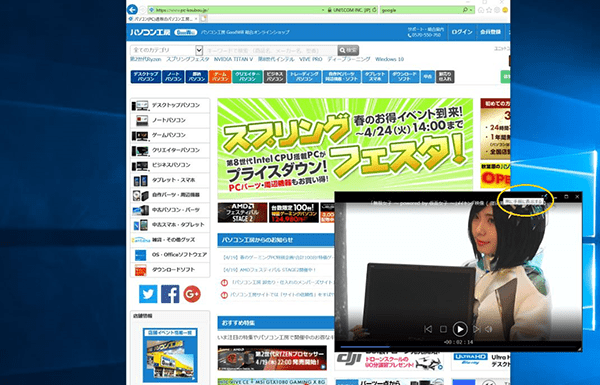Open the 台数限定100台 gaming PC banner

point(293,213)
